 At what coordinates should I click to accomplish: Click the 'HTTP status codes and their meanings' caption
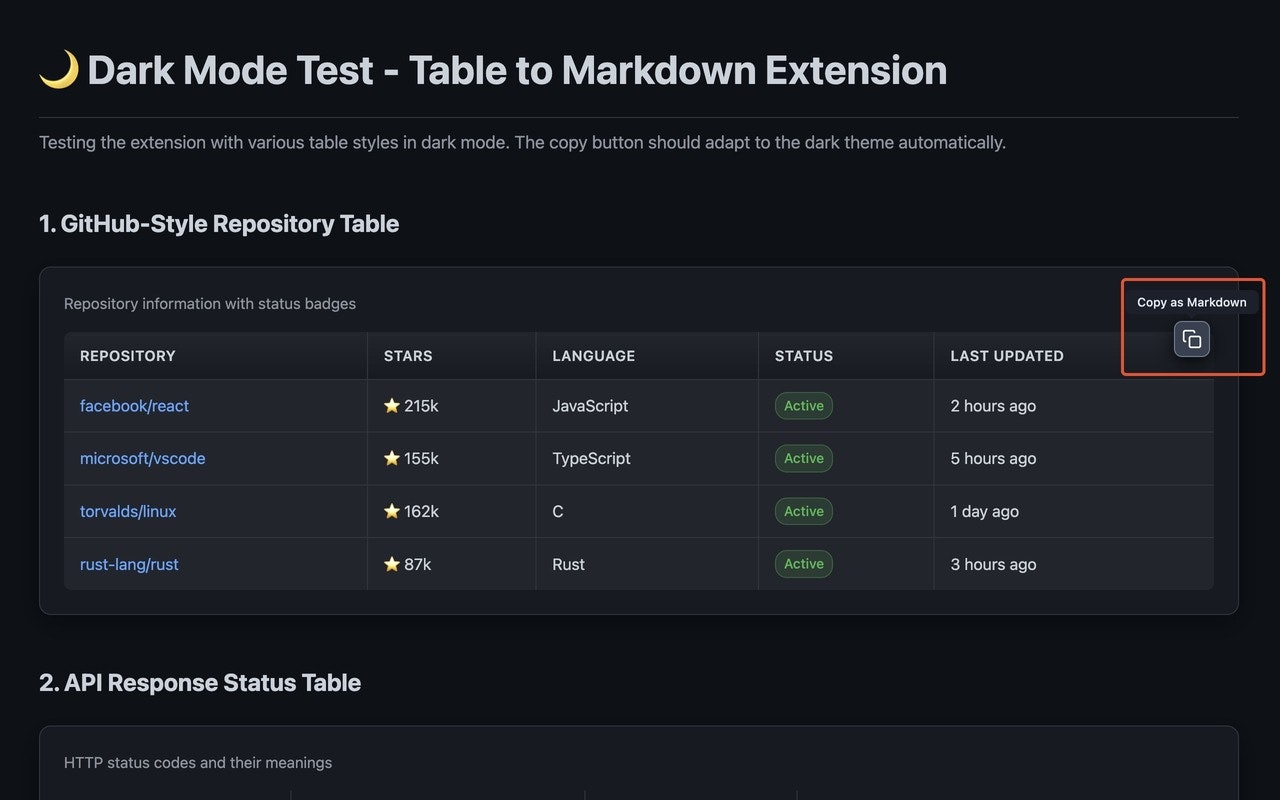198,763
